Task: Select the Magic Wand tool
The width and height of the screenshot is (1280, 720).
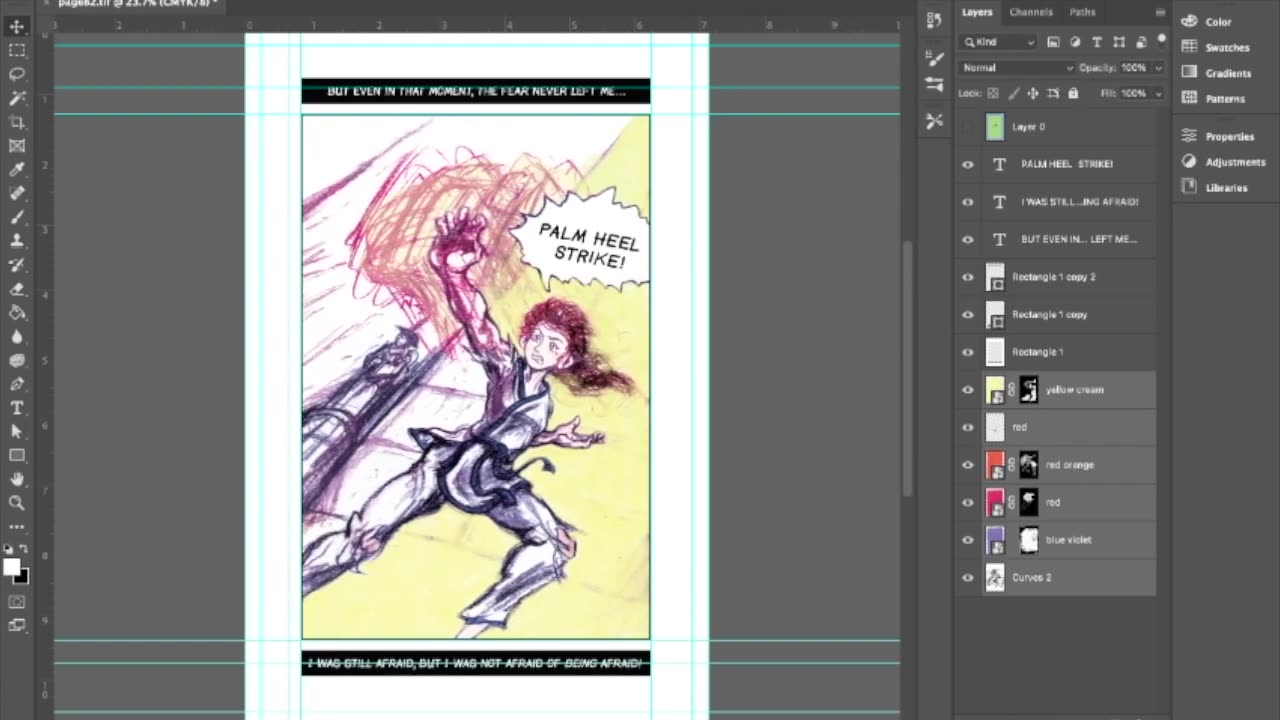Action: 17,98
